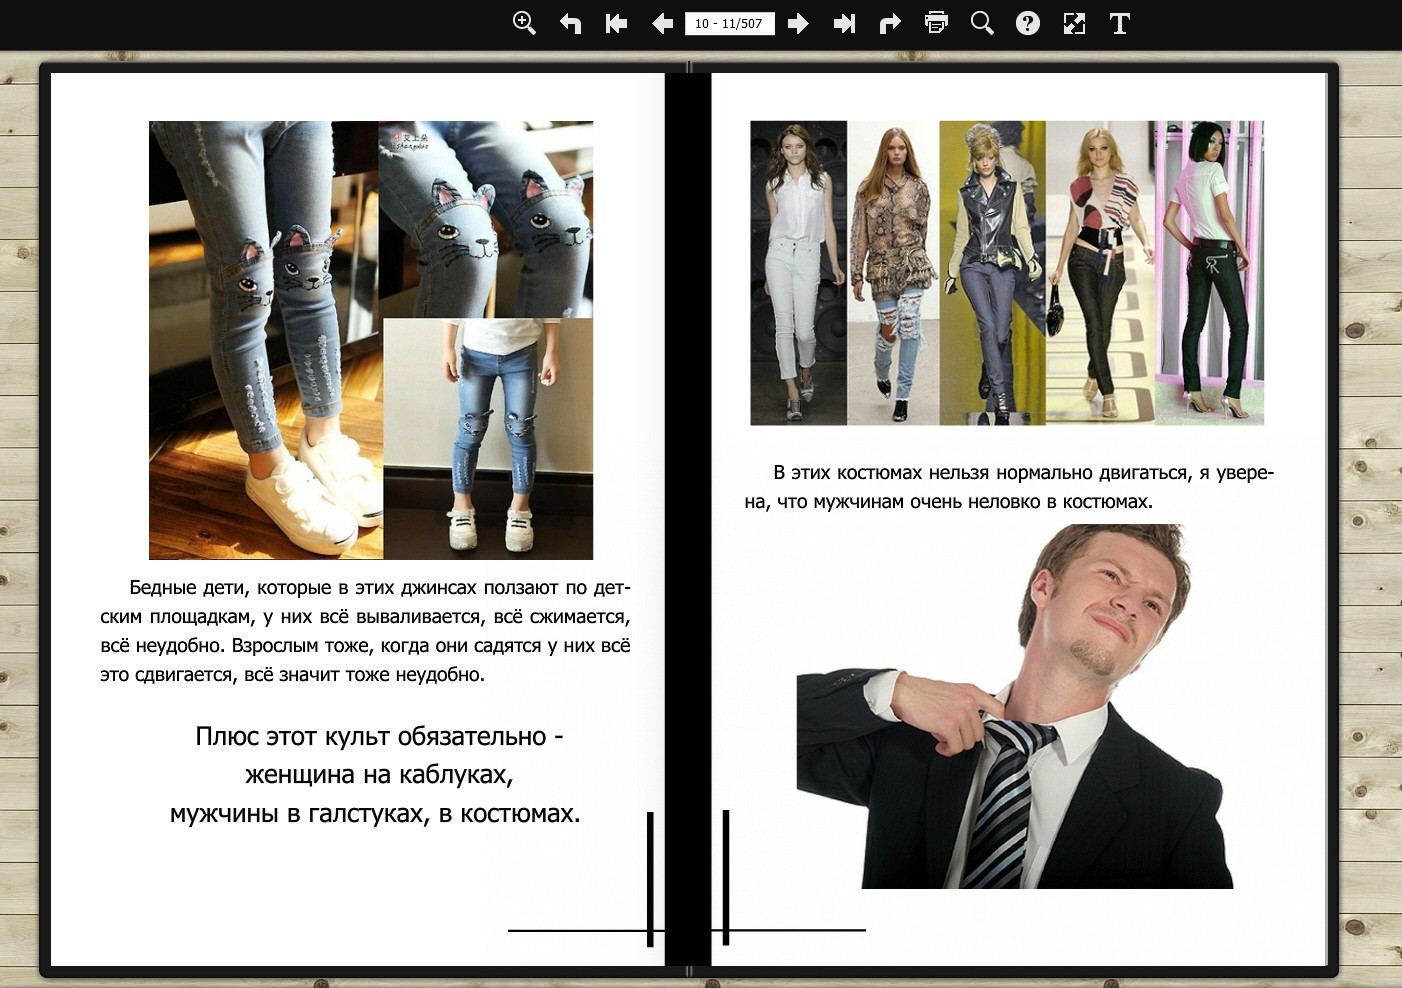
Task: Switch to text view mode
Action: click(1120, 23)
